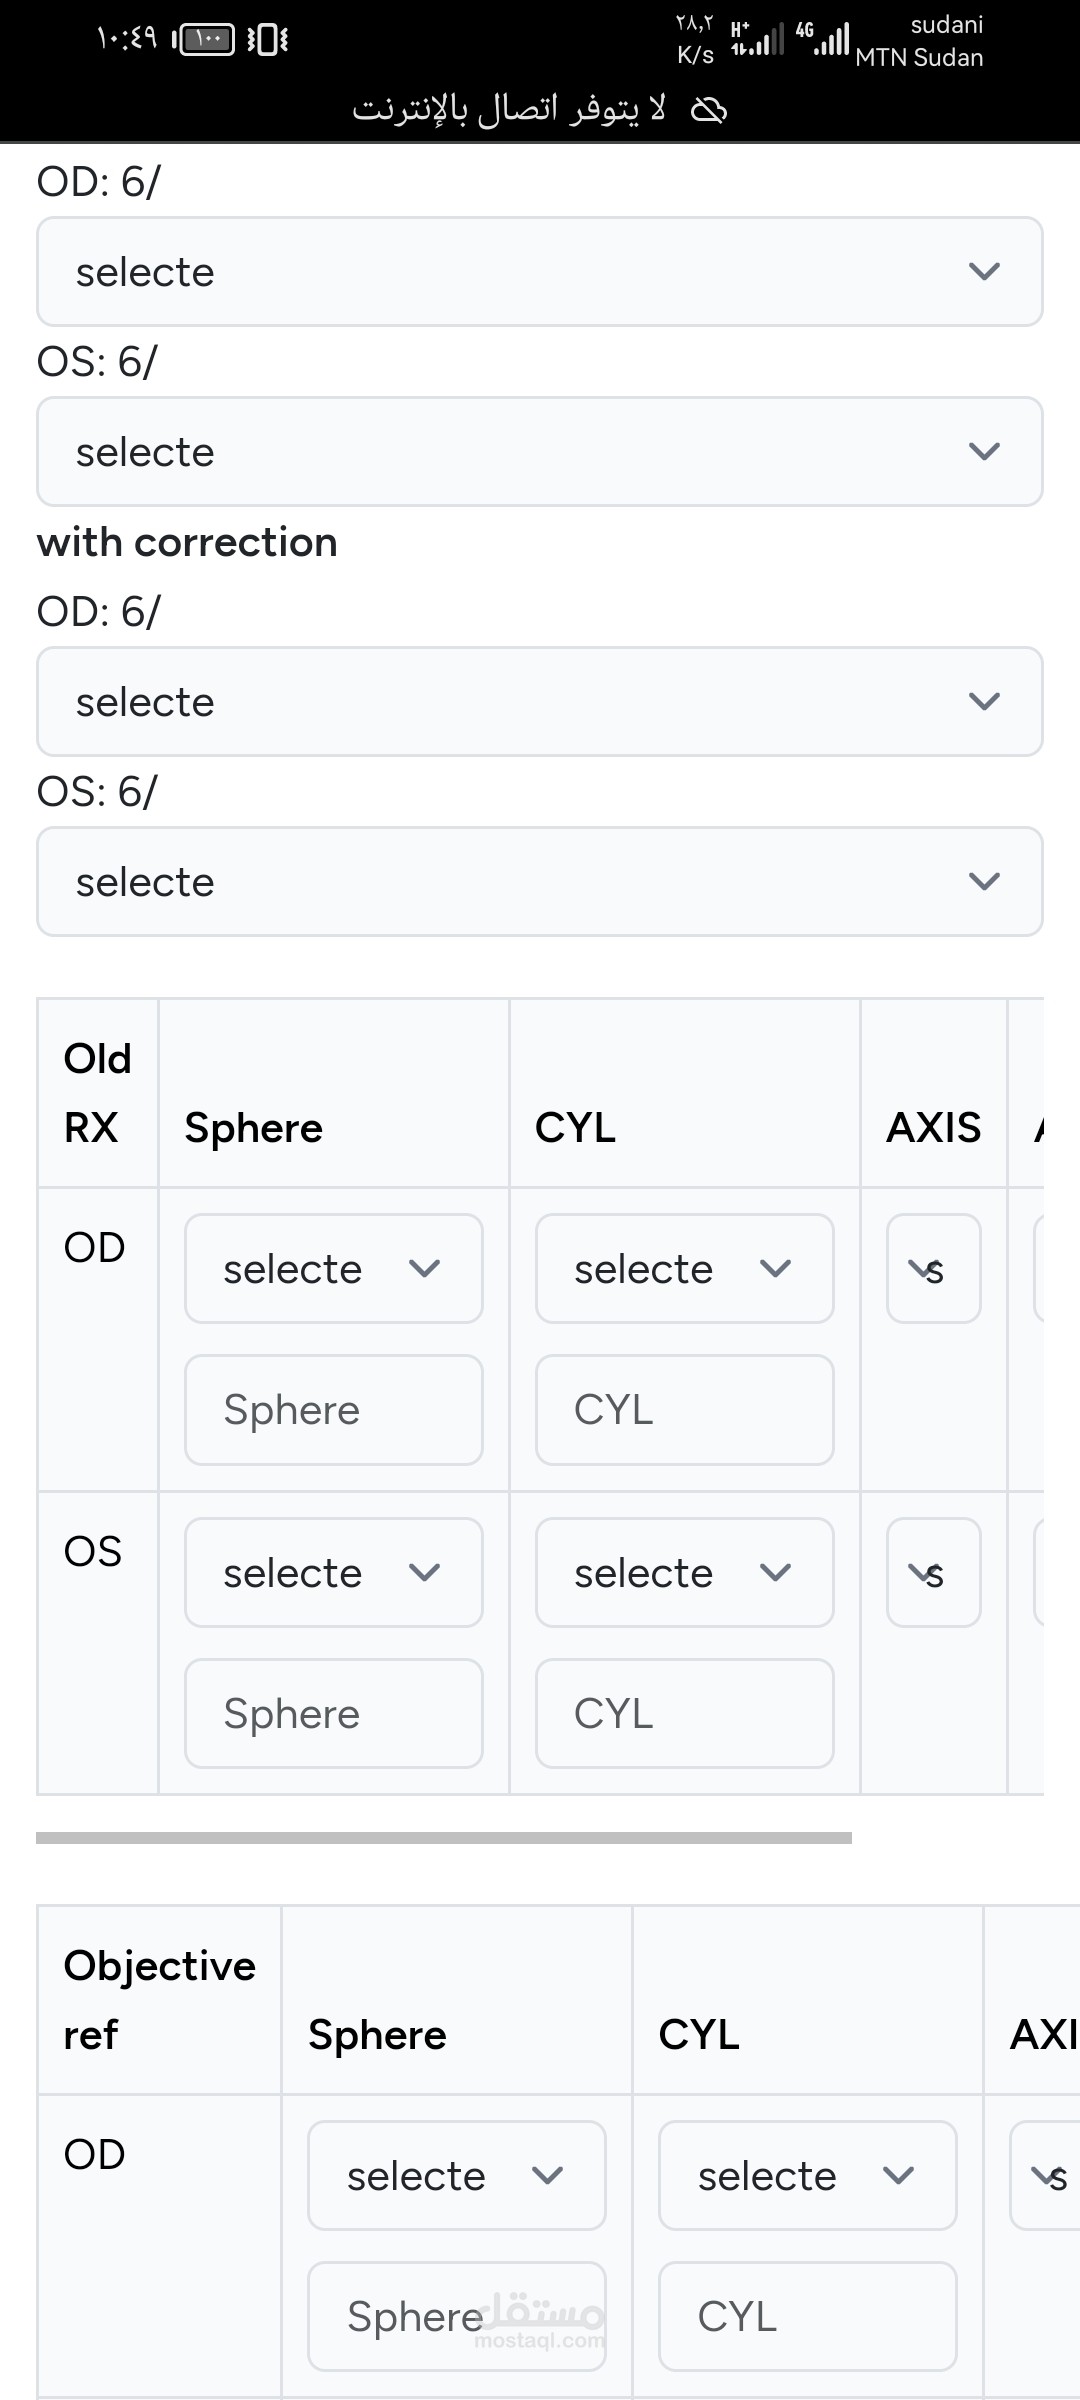Tap the vibrate mode icon in the status bar
The width and height of the screenshot is (1080, 2400).
[267, 39]
